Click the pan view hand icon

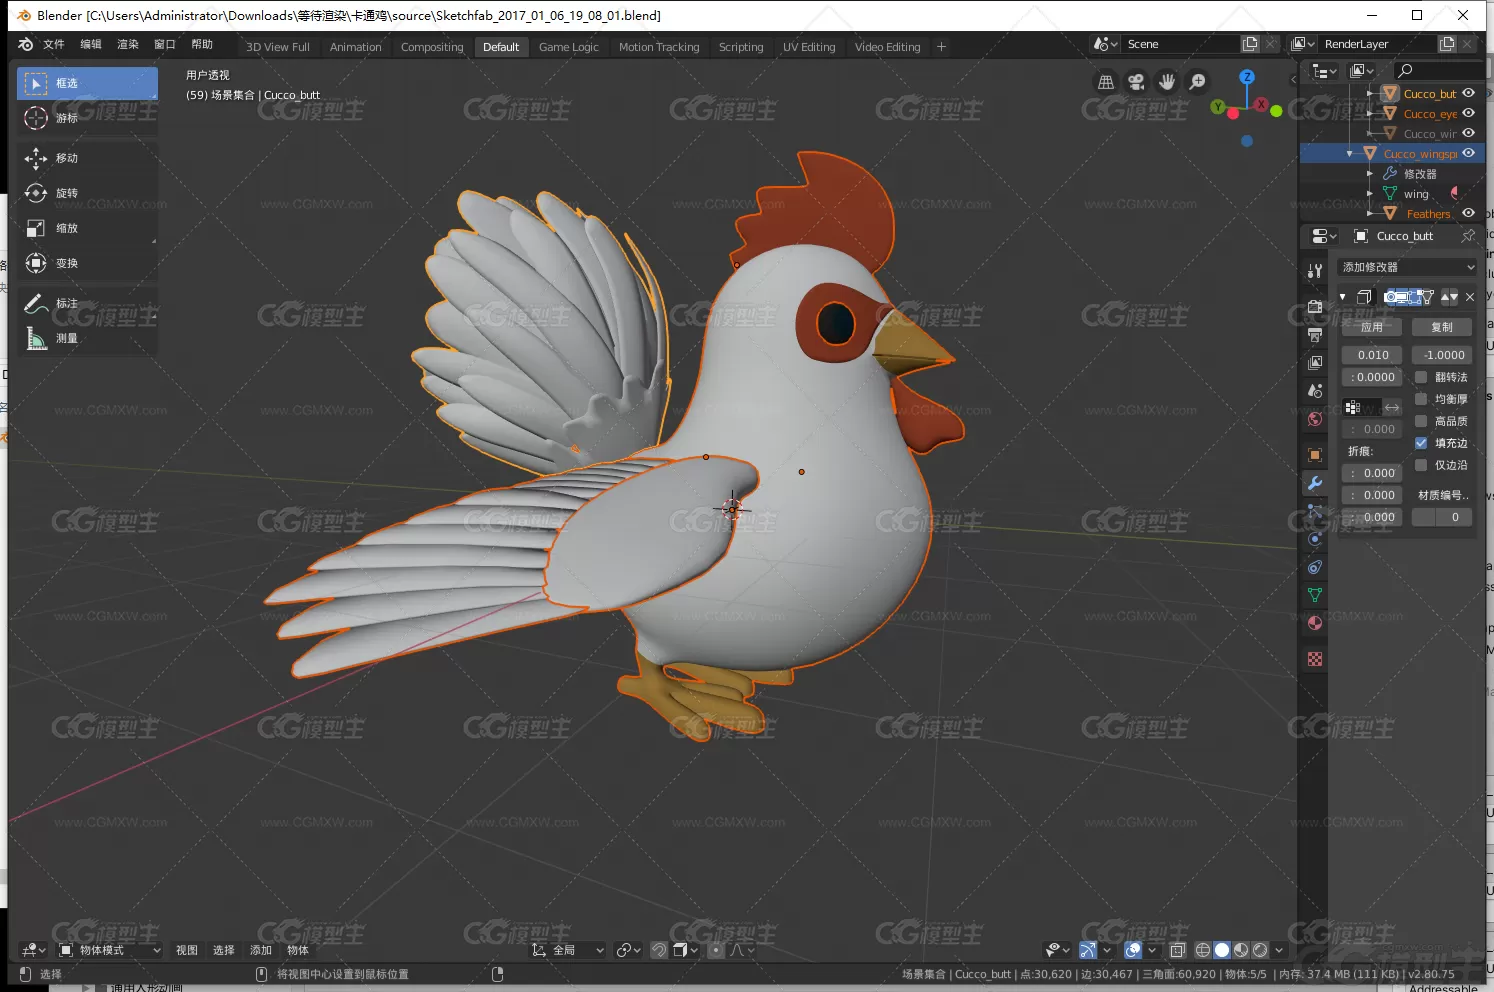point(1167,82)
